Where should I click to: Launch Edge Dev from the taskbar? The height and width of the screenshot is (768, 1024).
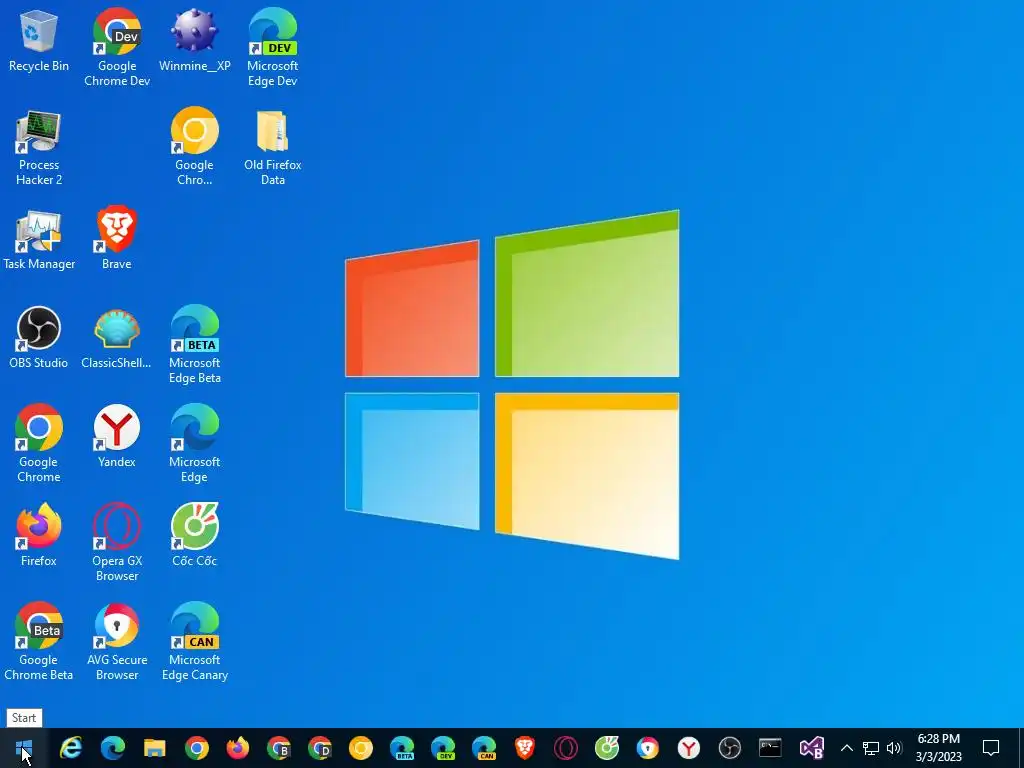pyautogui.click(x=443, y=748)
